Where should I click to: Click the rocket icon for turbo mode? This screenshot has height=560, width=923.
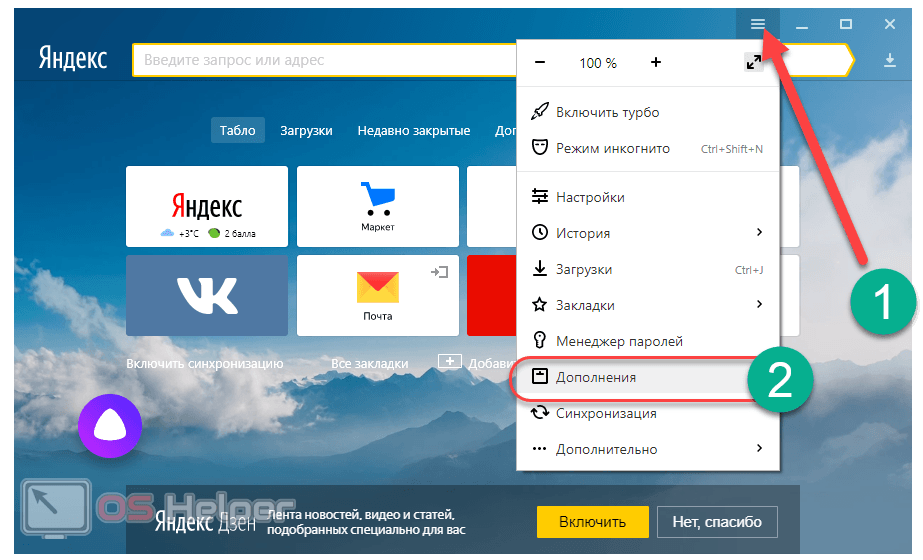[x=540, y=111]
